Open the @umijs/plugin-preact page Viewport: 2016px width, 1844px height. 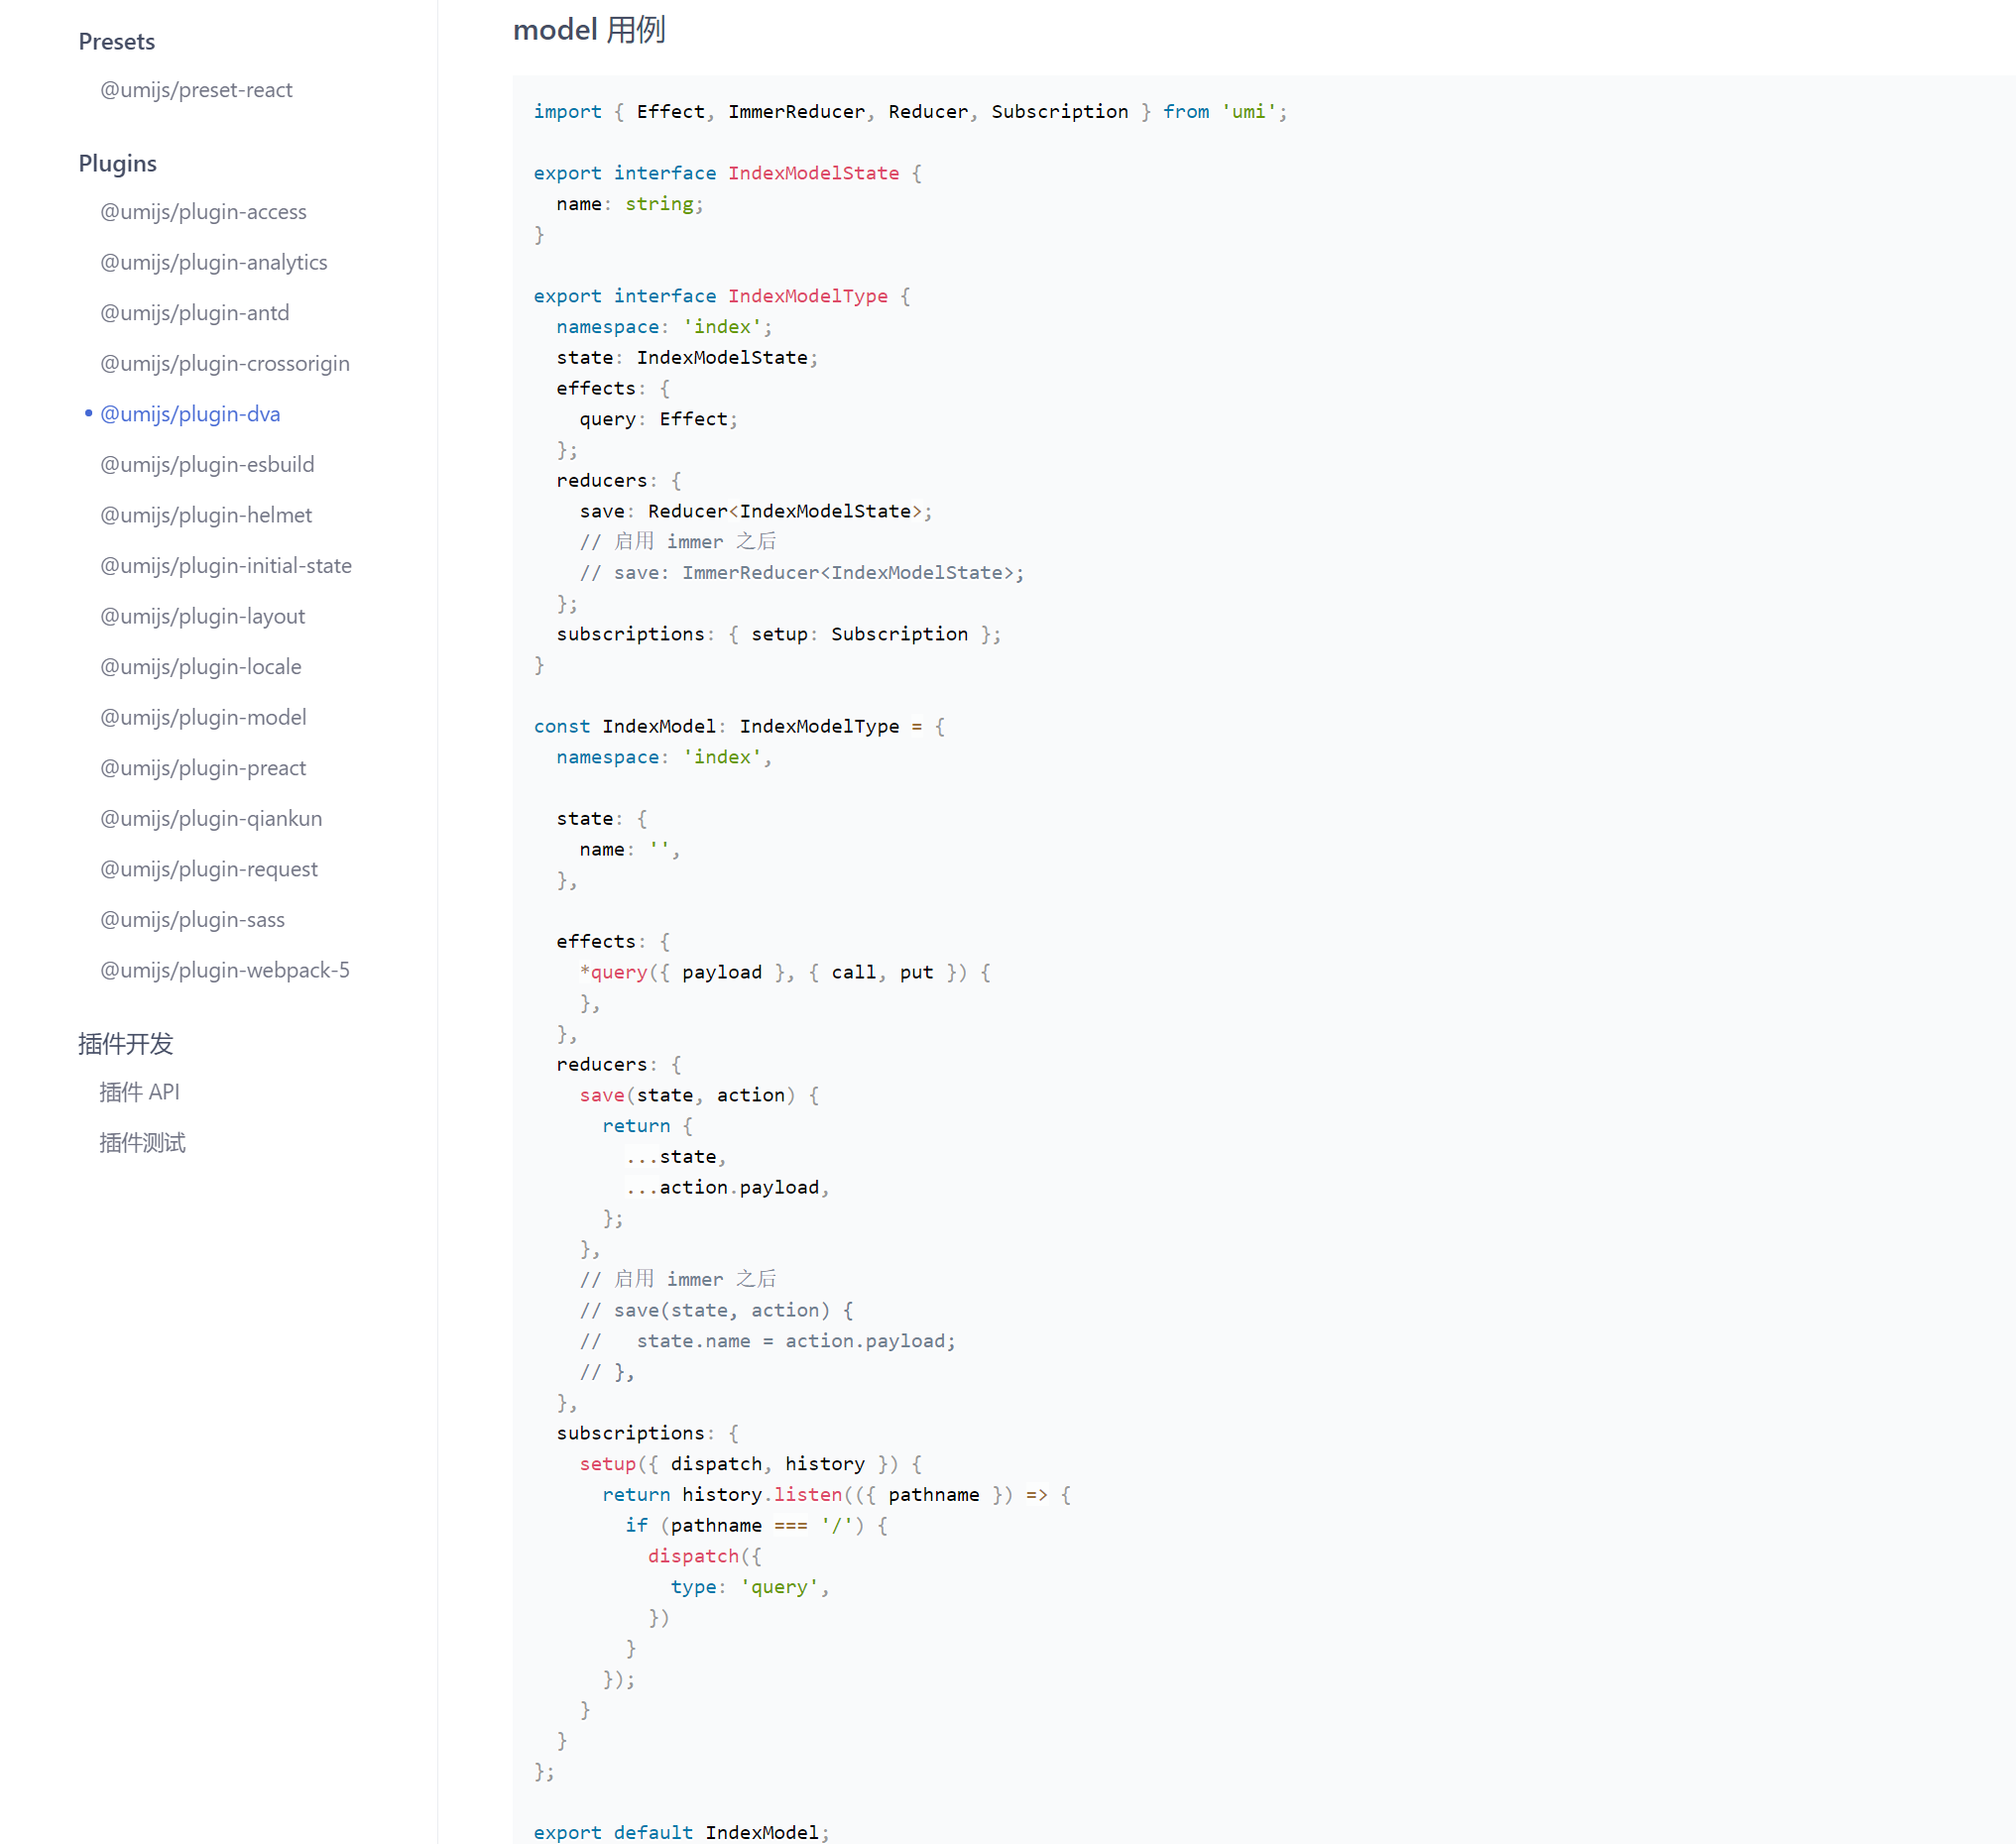pos(203,768)
